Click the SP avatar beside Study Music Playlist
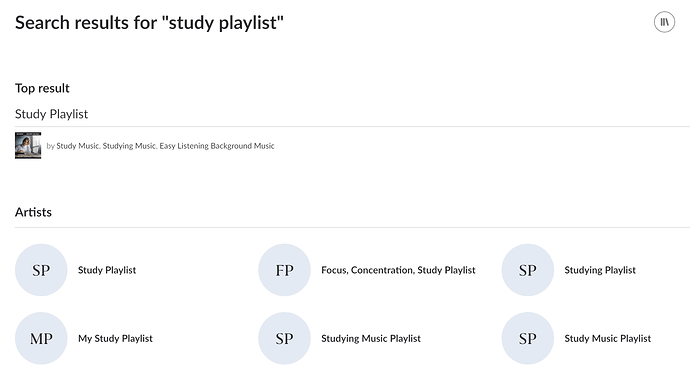690x390 pixels. coord(528,338)
